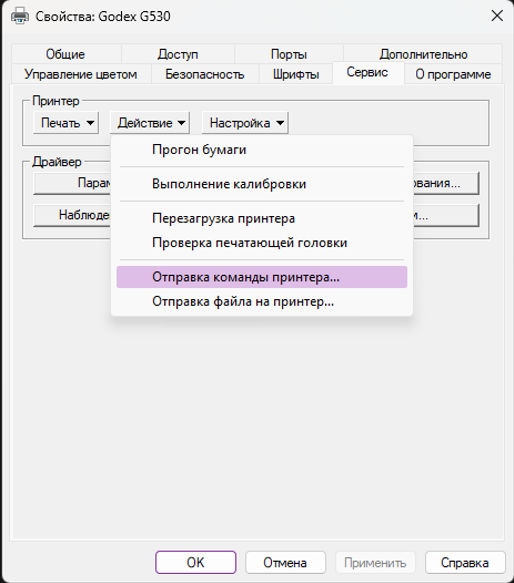The image size is (514, 583).
Task: Switch to the Безопасность tab
Action: click(205, 74)
